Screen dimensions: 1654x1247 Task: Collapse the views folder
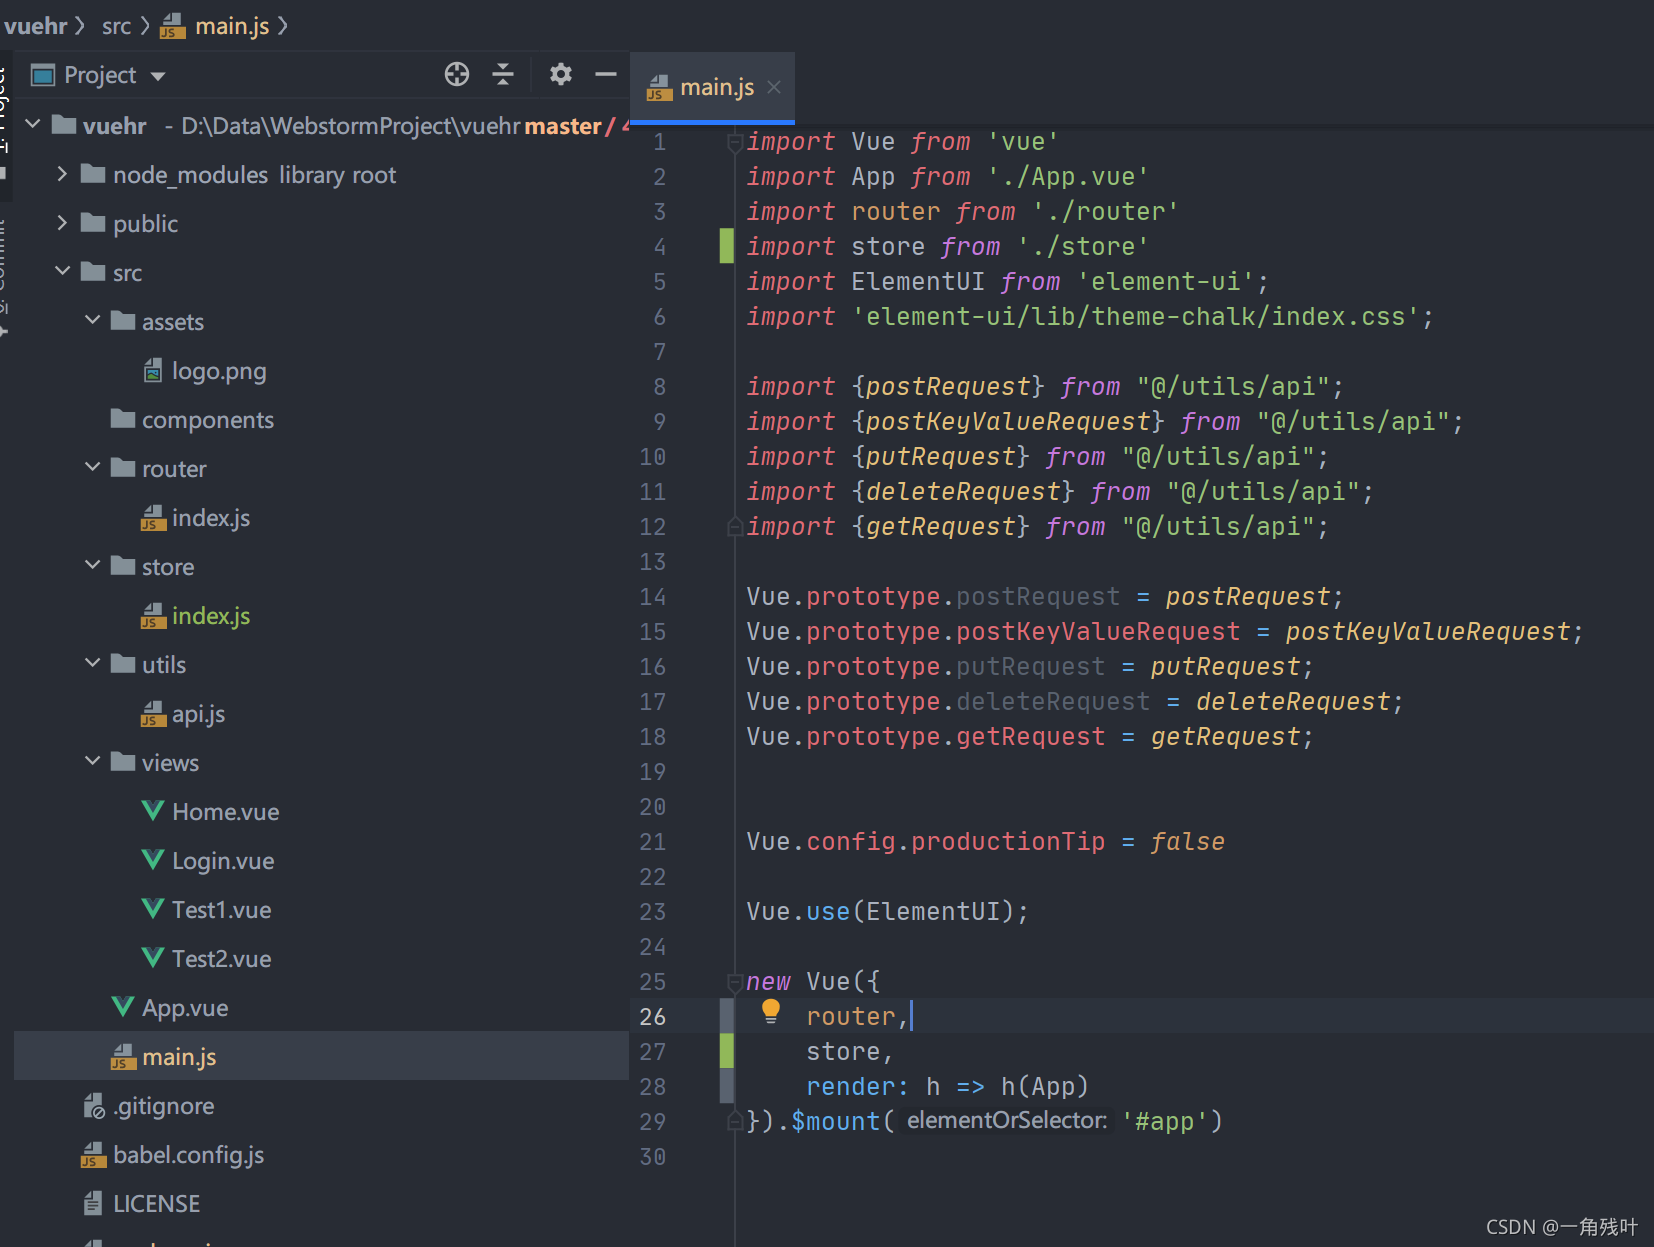pyautogui.click(x=92, y=761)
